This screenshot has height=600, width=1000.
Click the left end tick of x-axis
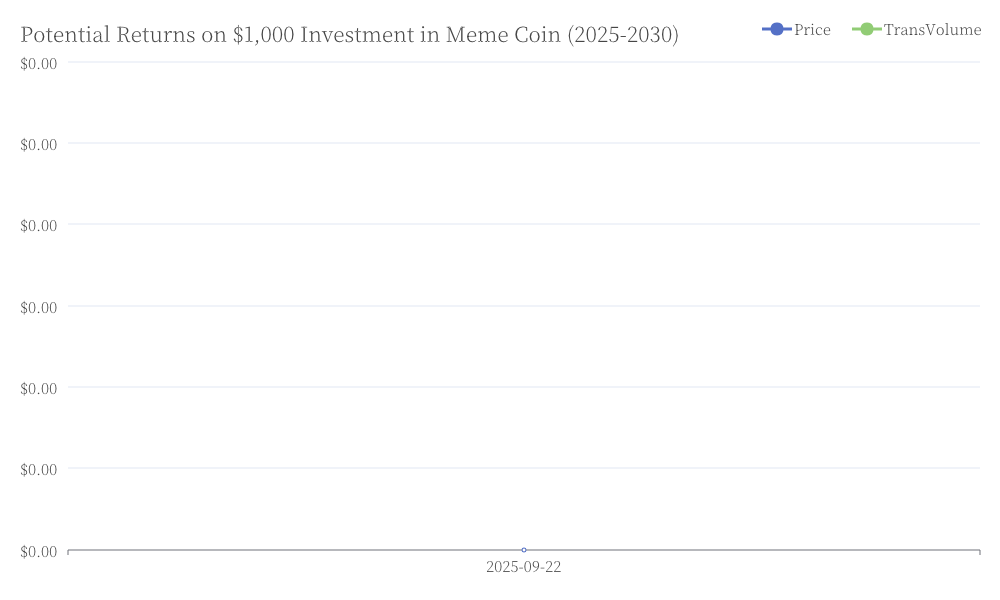[x=68, y=552]
